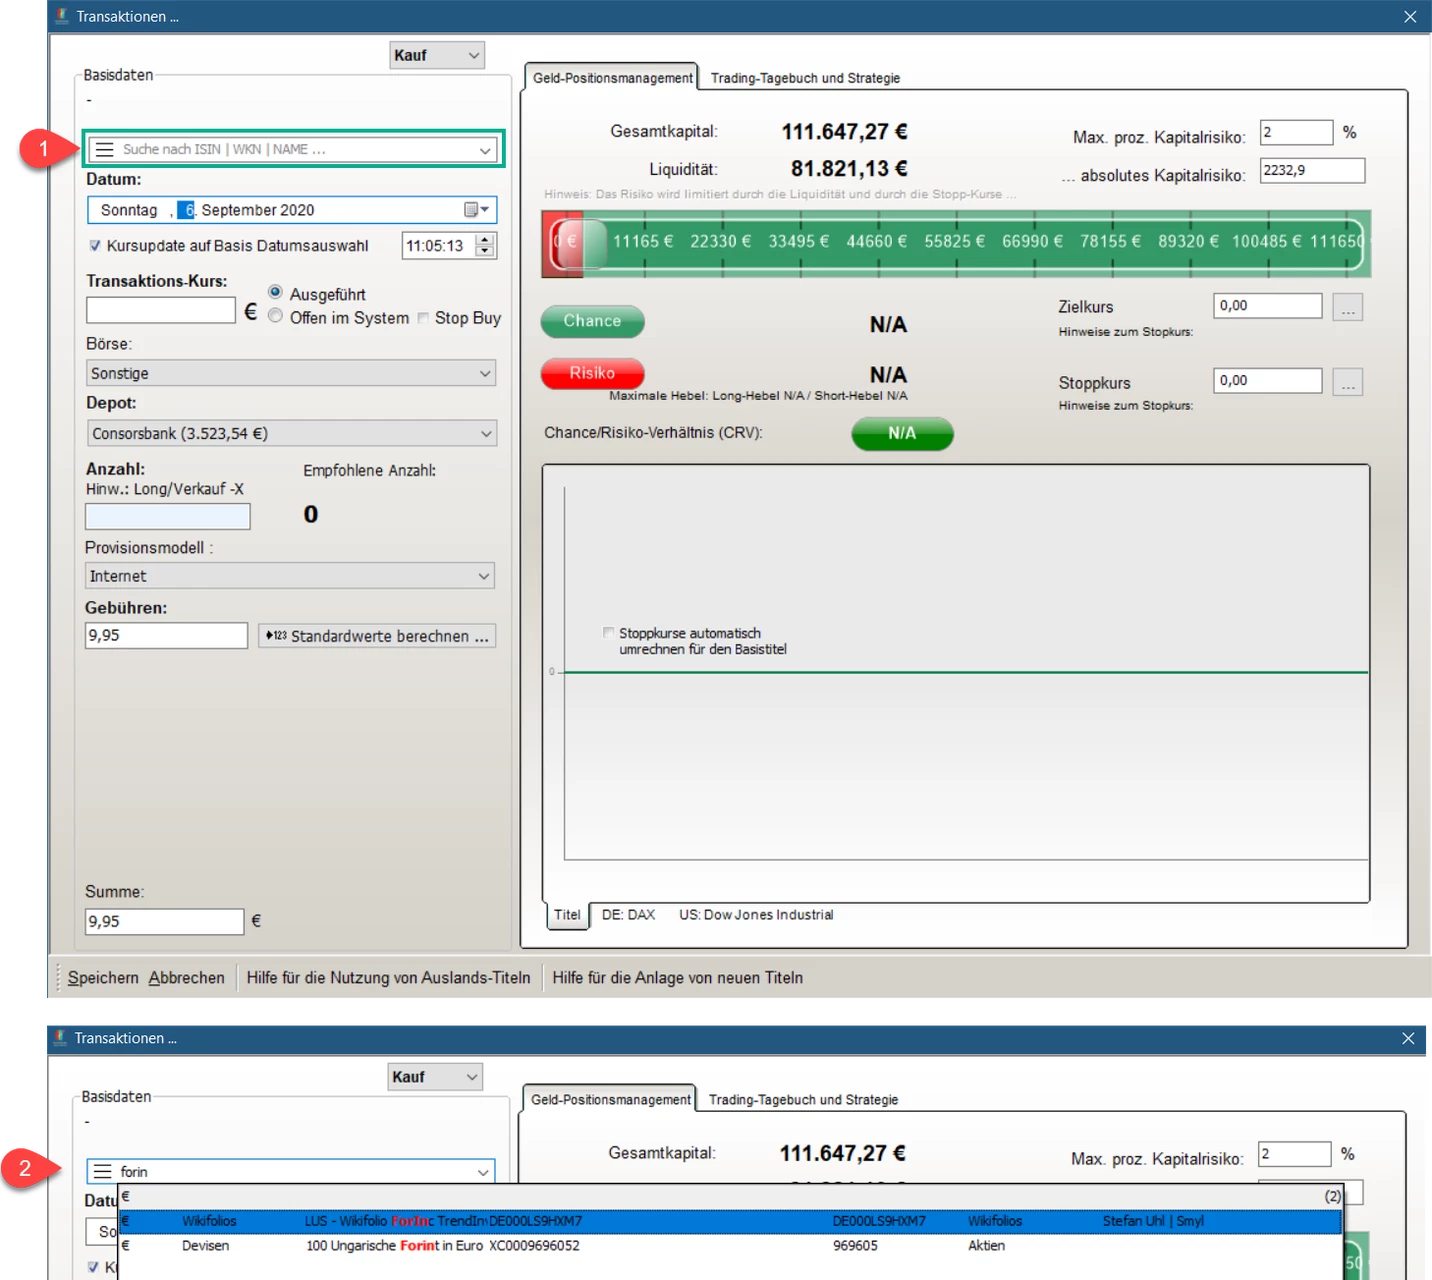Click the top window's Max. proz. Kapitalrisiko field
The image size is (1432, 1280).
coord(1297,132)
